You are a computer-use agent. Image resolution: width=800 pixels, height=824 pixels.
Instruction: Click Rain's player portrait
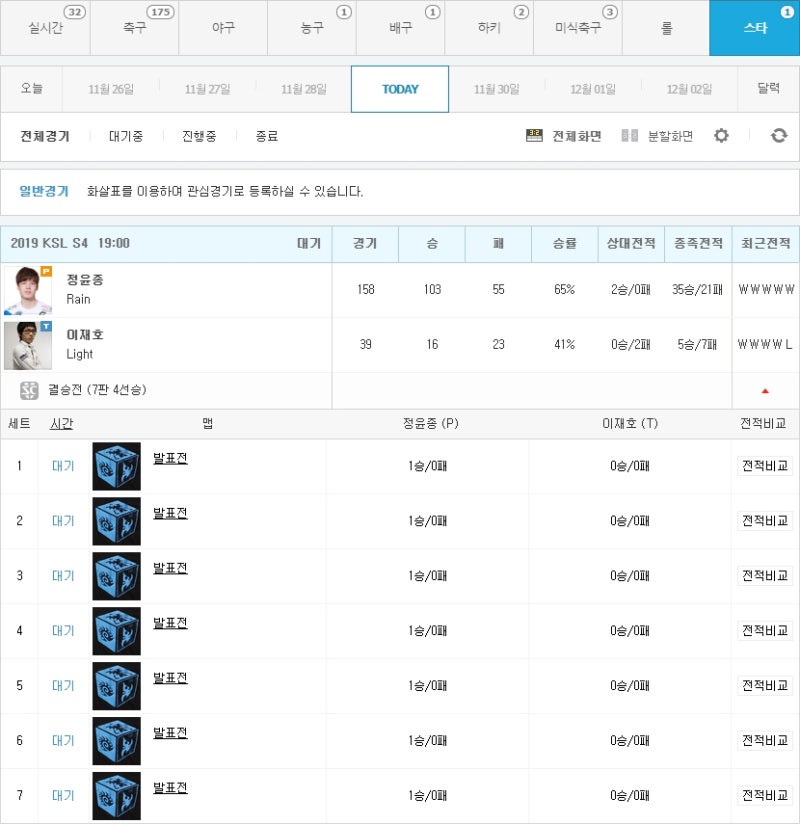coord(28,291)
